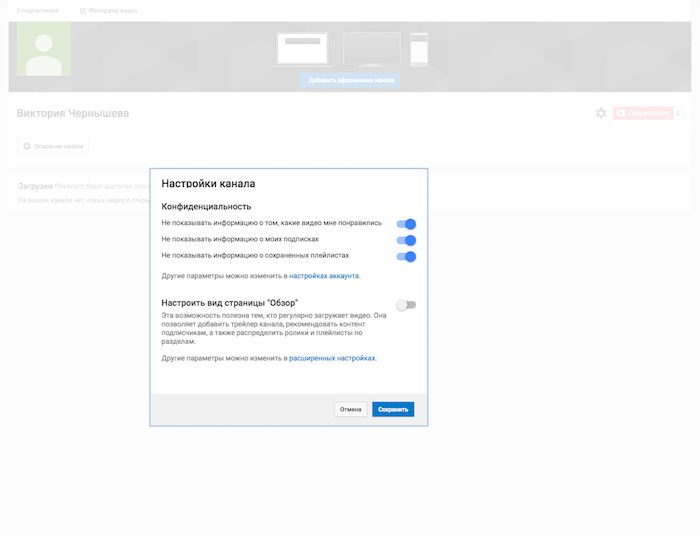Select the mobile phone preview icon
The width and height of the screenshot is (700, 536).
(x=419, y=49)
